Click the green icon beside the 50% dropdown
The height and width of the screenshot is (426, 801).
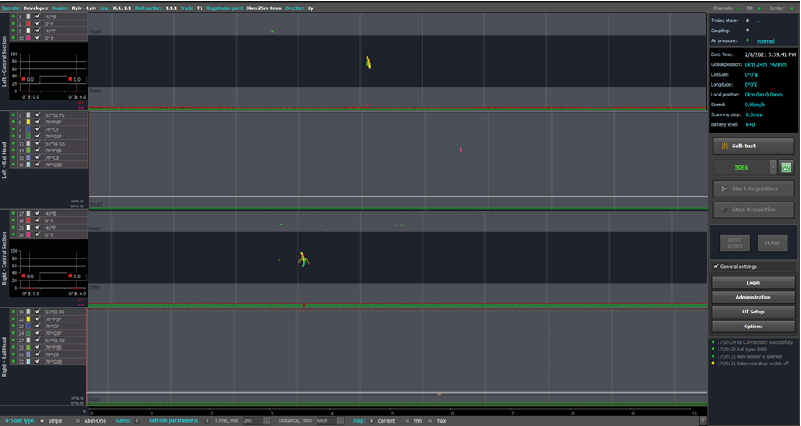[786, 167]
